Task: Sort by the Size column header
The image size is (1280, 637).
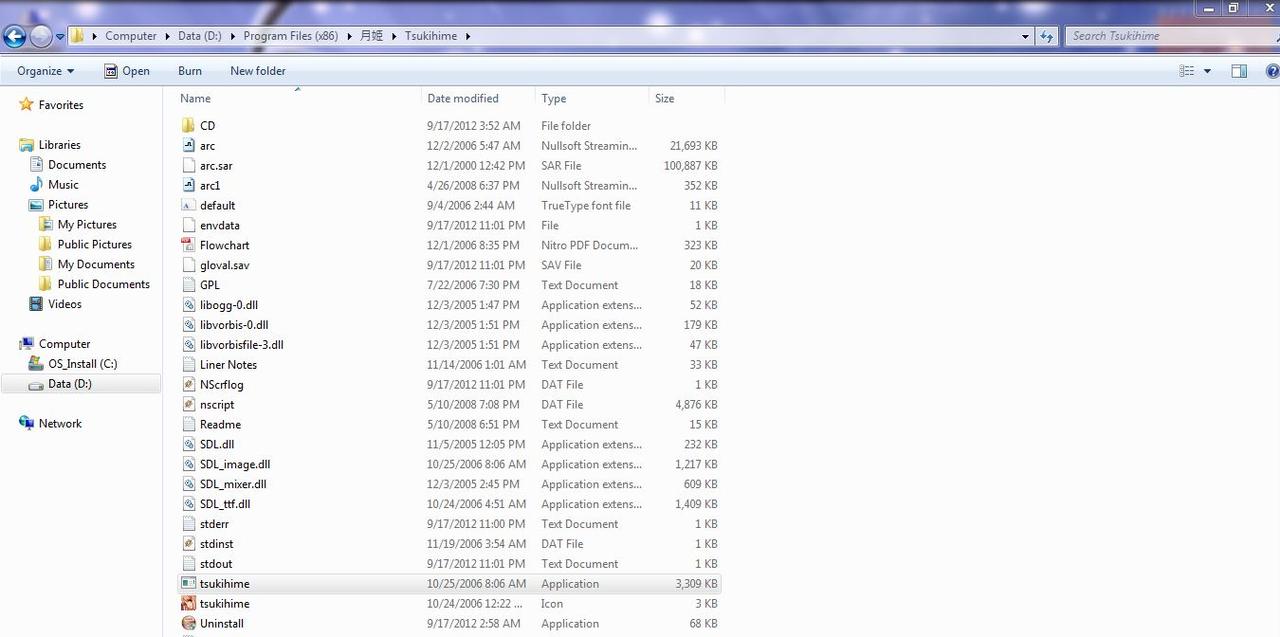Action: tap(665, 99)
